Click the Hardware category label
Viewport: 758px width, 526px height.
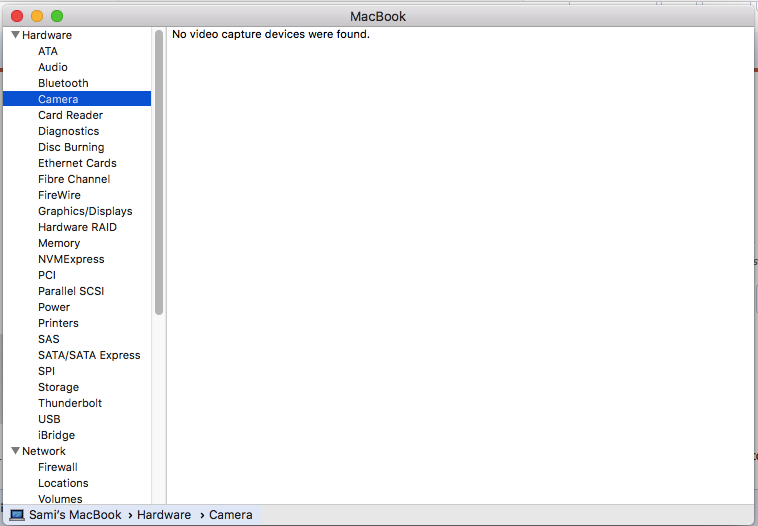click(x=47, y=35)
